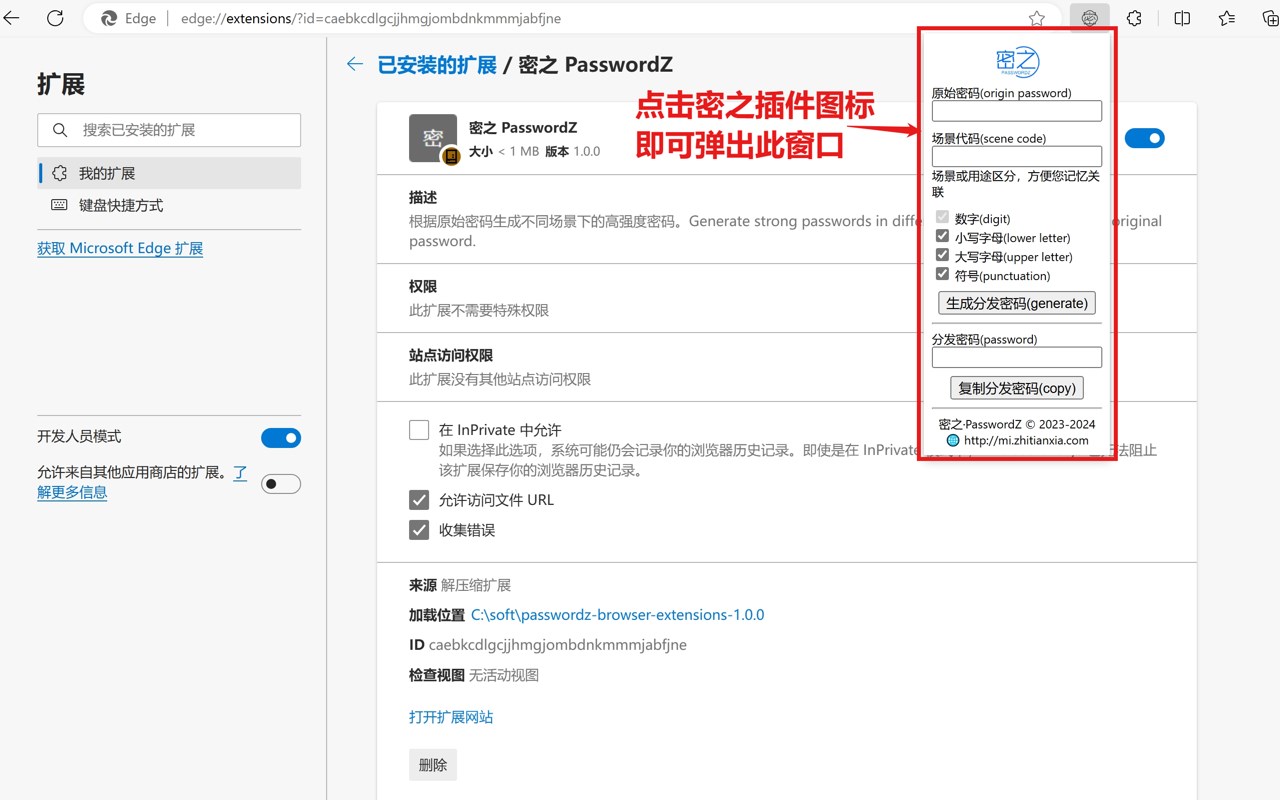Reload the page with refresh icon
This screenshot has width=1280, height=800.
click(x=55, y=18)
